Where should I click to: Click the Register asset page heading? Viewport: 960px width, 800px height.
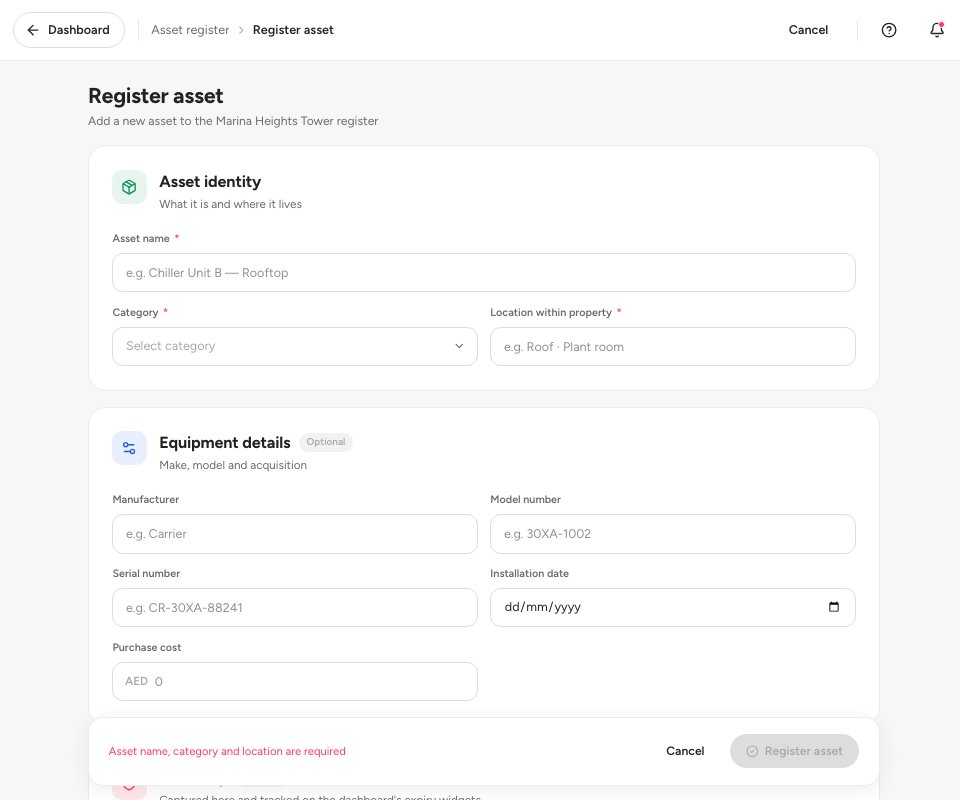click(x=156, y=96)
